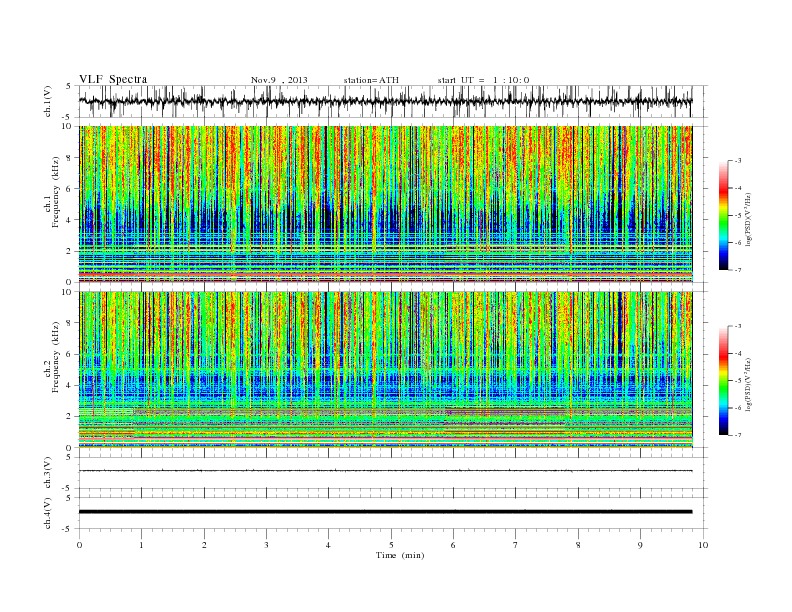Click the "VLF Spectra" plot title
Image resolution: width=792 pixels, height=612 pixels.
click(113, 79)
